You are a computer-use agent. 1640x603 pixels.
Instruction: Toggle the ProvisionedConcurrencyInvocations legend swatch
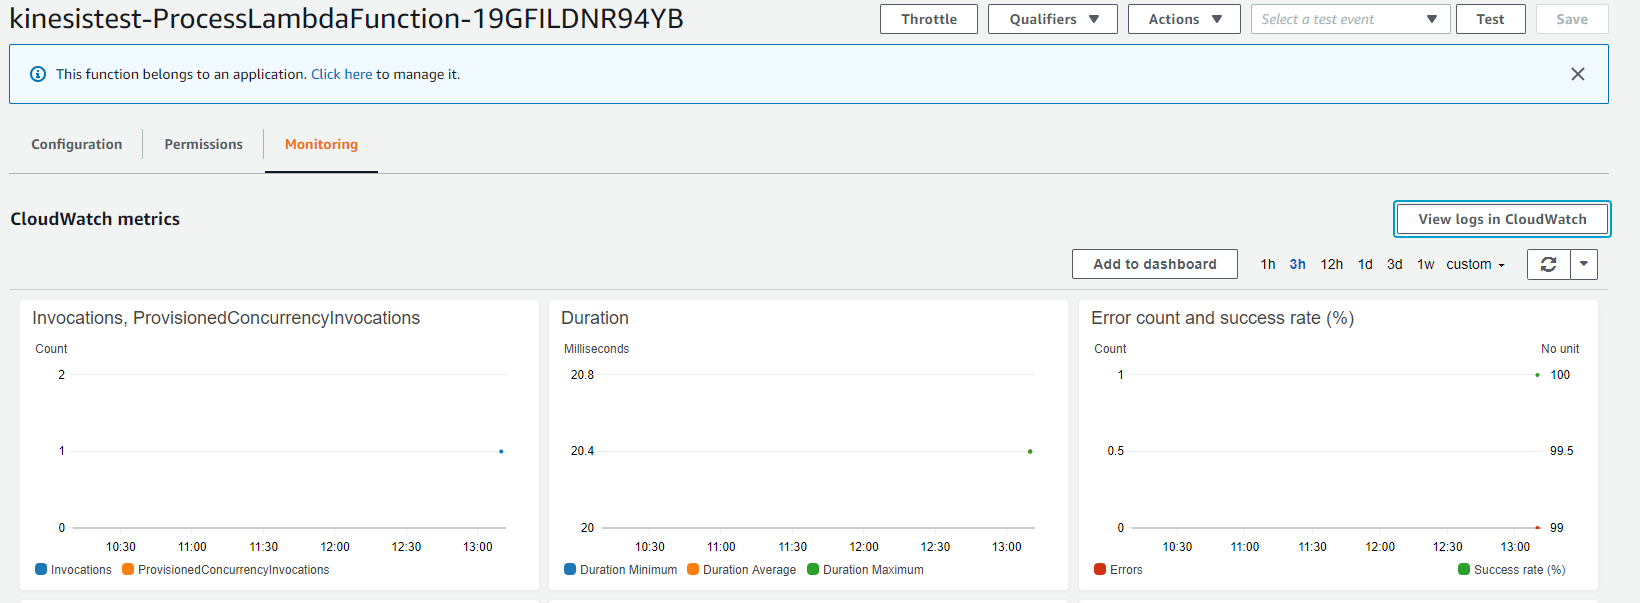(x=128, y=569)
